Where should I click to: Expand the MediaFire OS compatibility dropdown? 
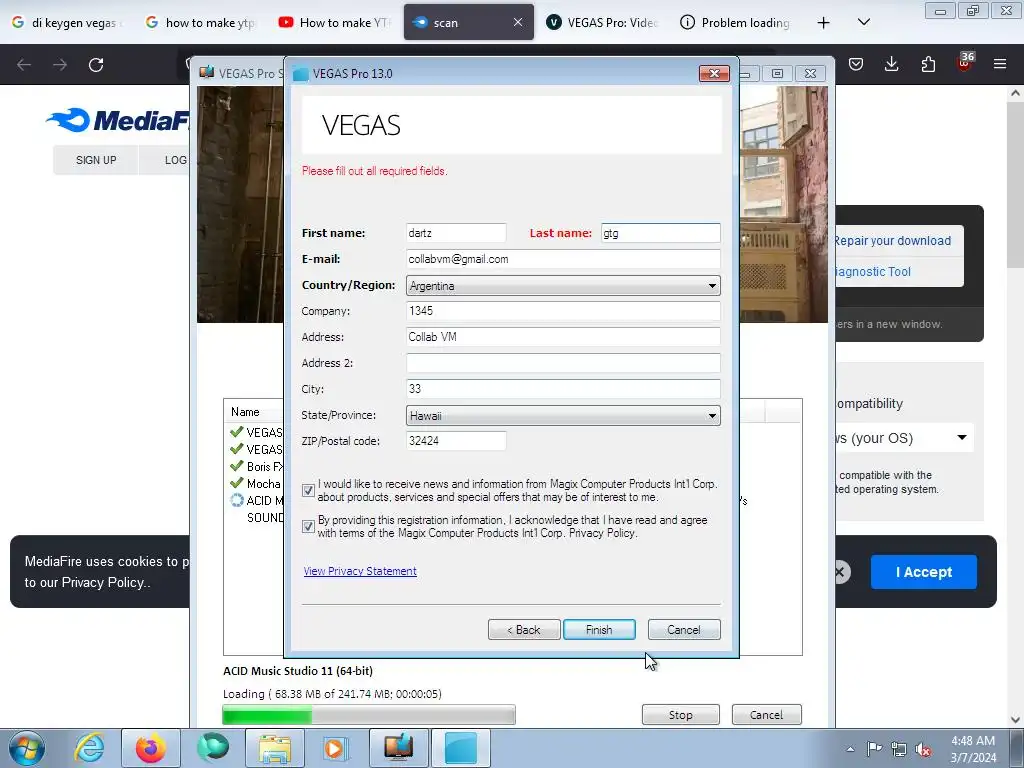[904, 438]
